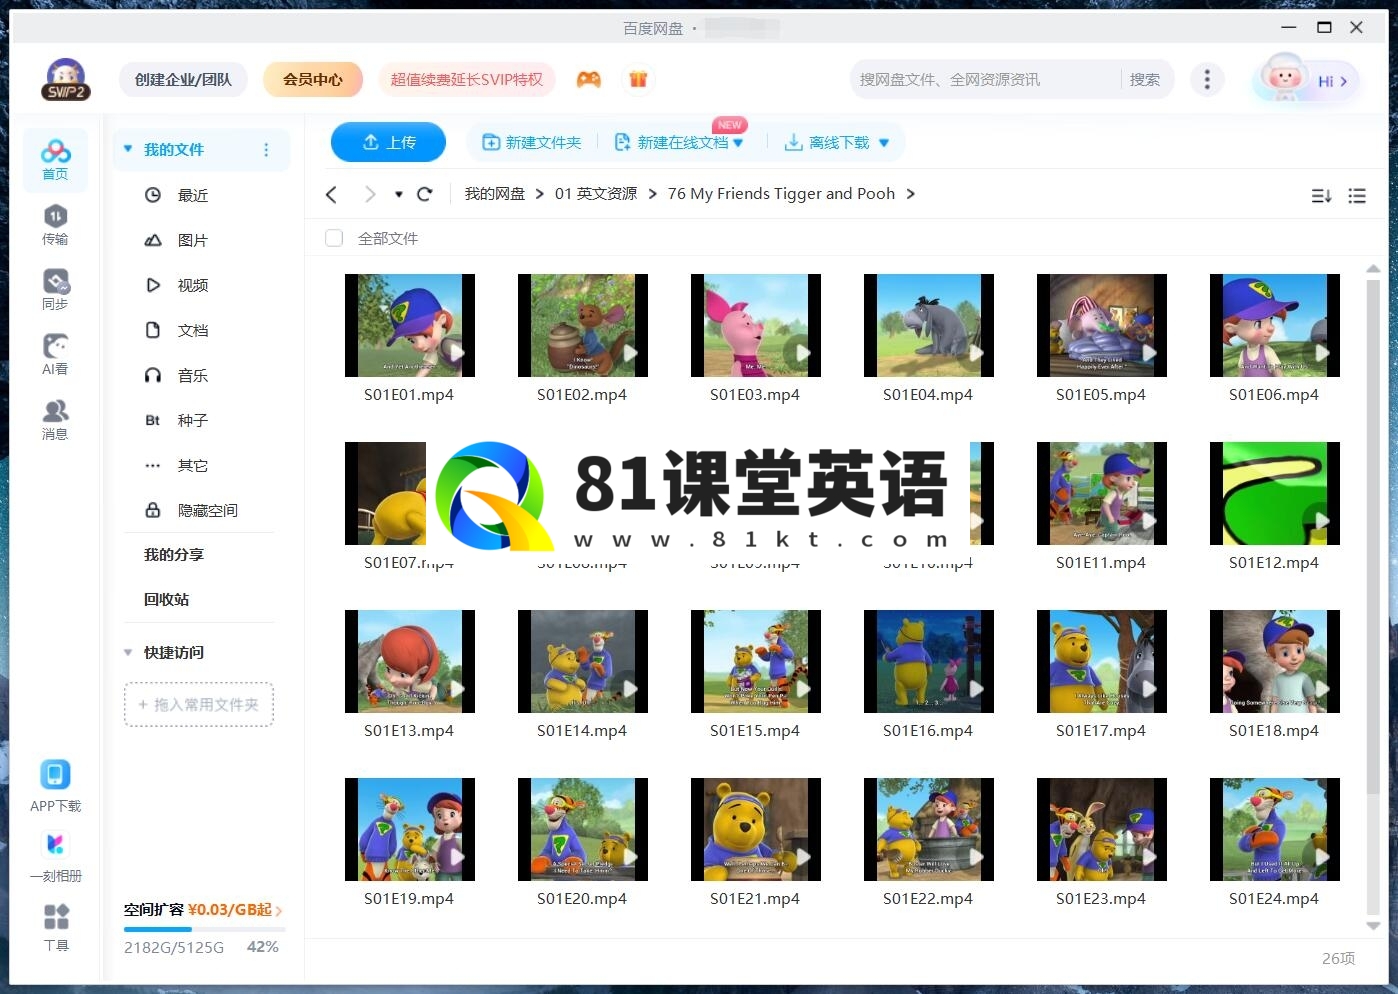Screen dimensions: 1398x994
Task: Click scrollbar down arrow
Action: pyautogui.click(x=1373, y=926)
